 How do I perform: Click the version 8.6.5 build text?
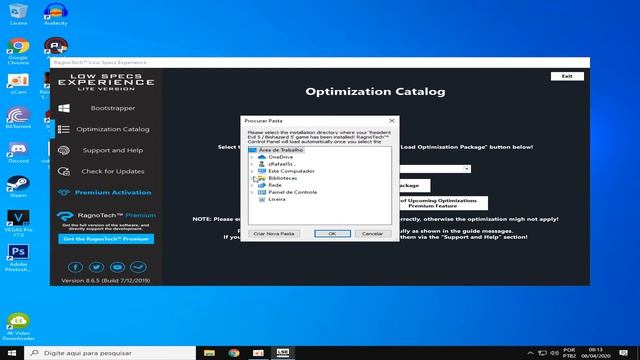pyautogui.click(x=106, y=281)
